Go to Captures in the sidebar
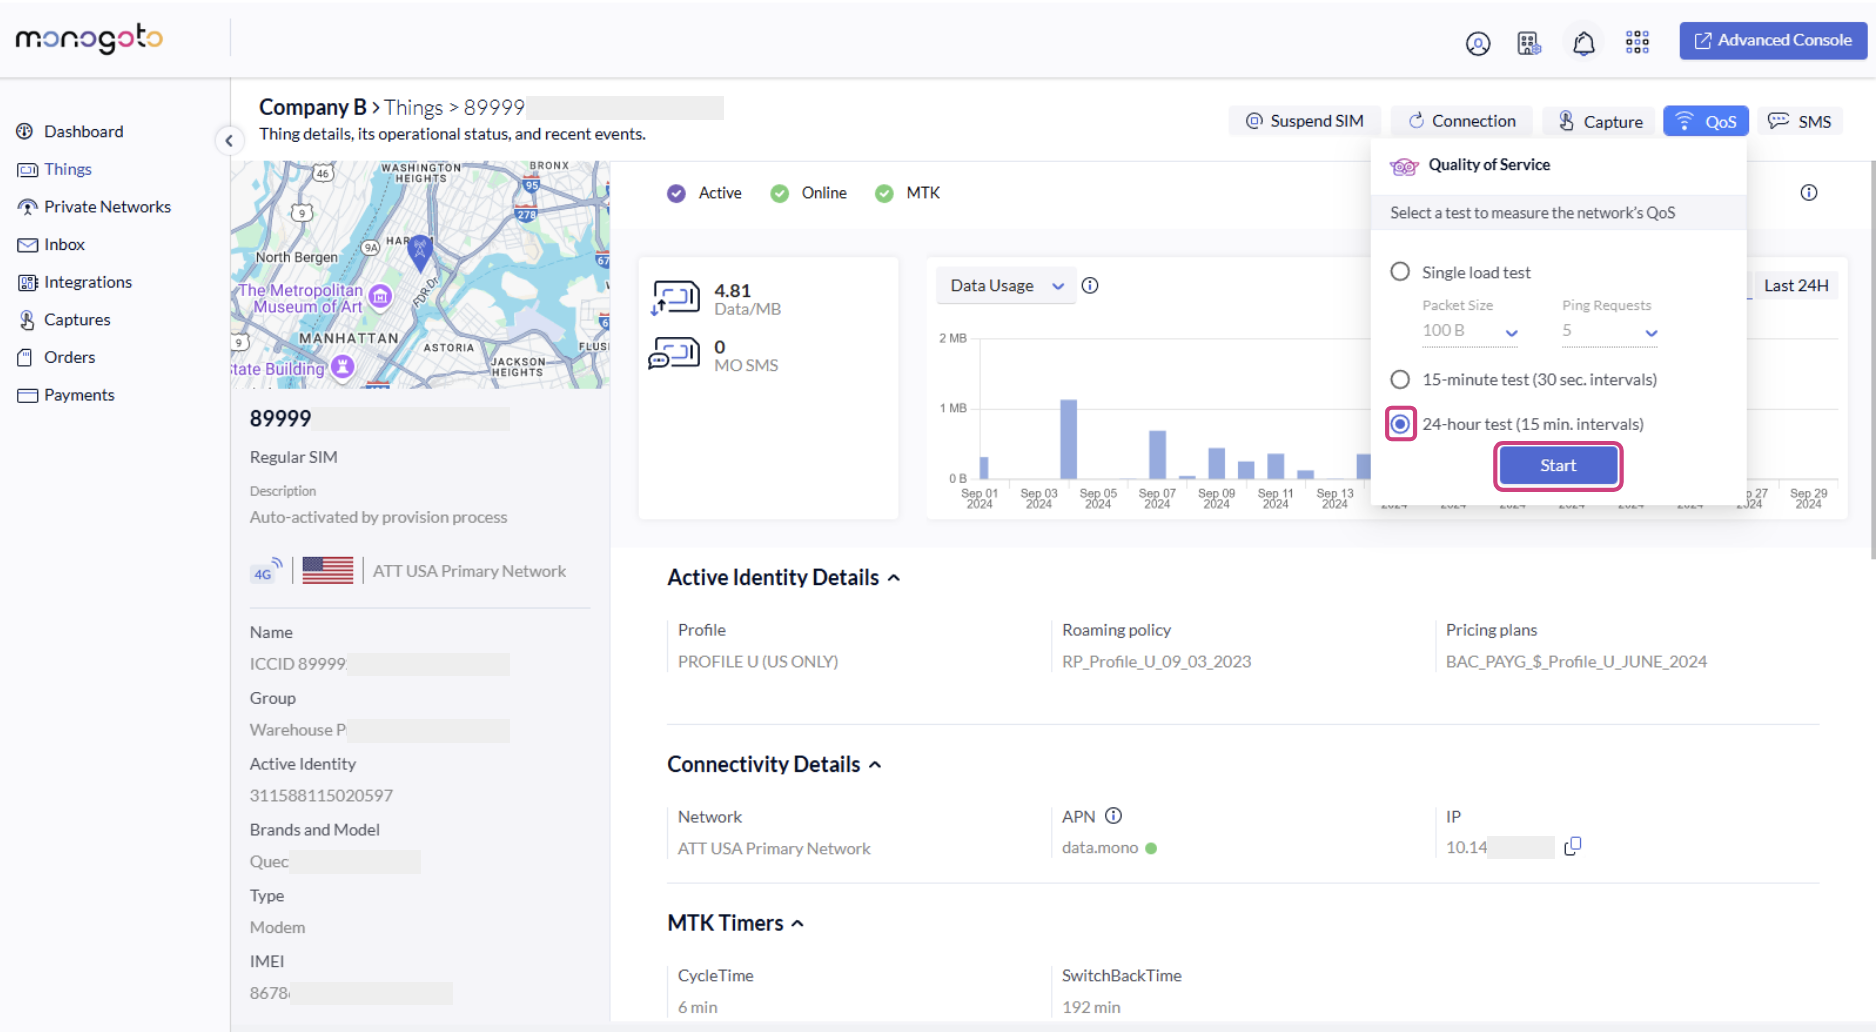The image size is (1876, 1032). (77, 320)
